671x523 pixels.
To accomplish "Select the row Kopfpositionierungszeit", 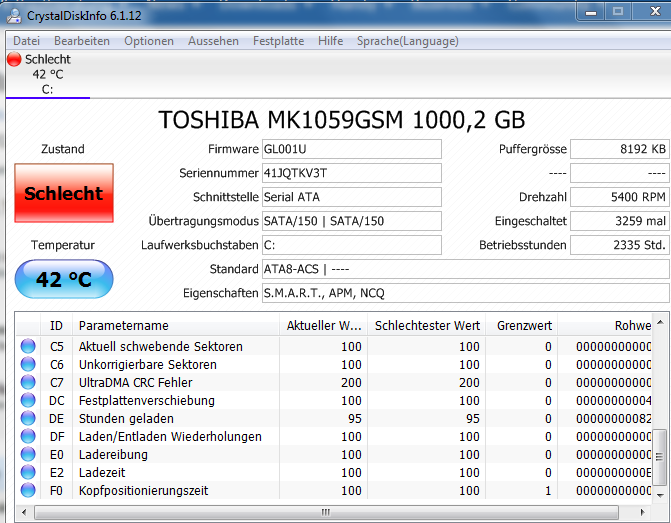I will pos(334,490).
